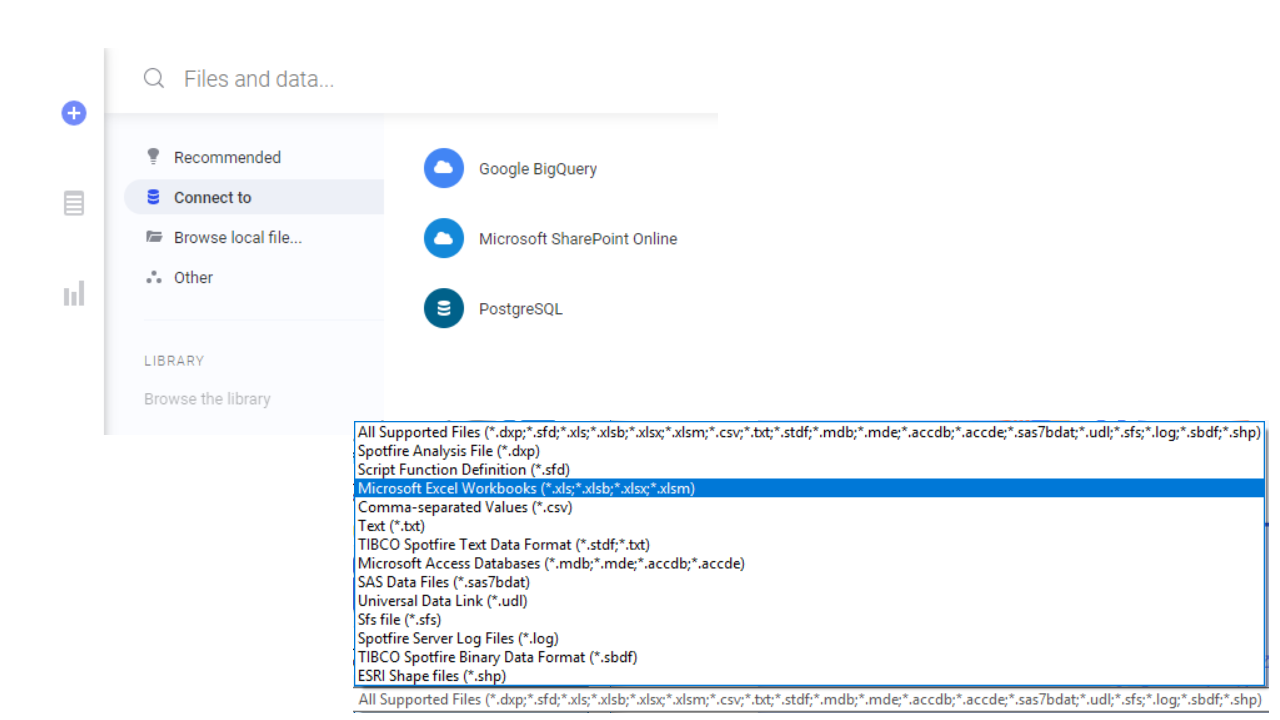Select the Connect to category

click(254, 197)
